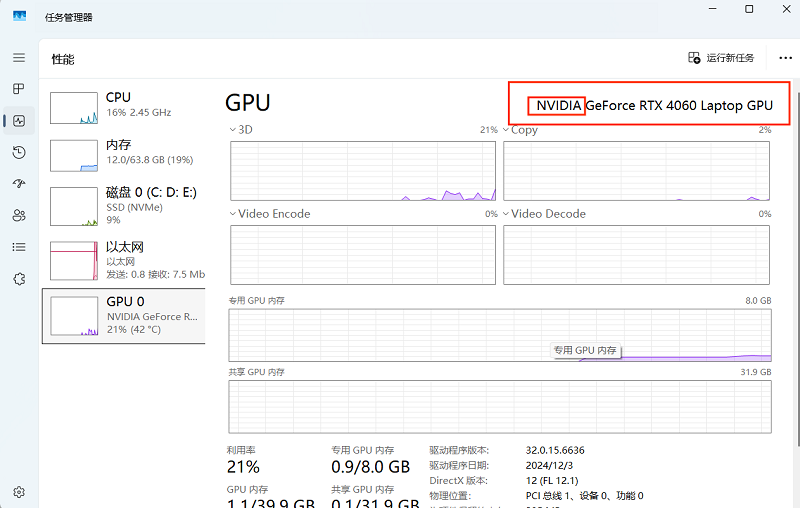Click the large GPU heading
This screenshot has height=508, width=800.
(x=247, y=103)
